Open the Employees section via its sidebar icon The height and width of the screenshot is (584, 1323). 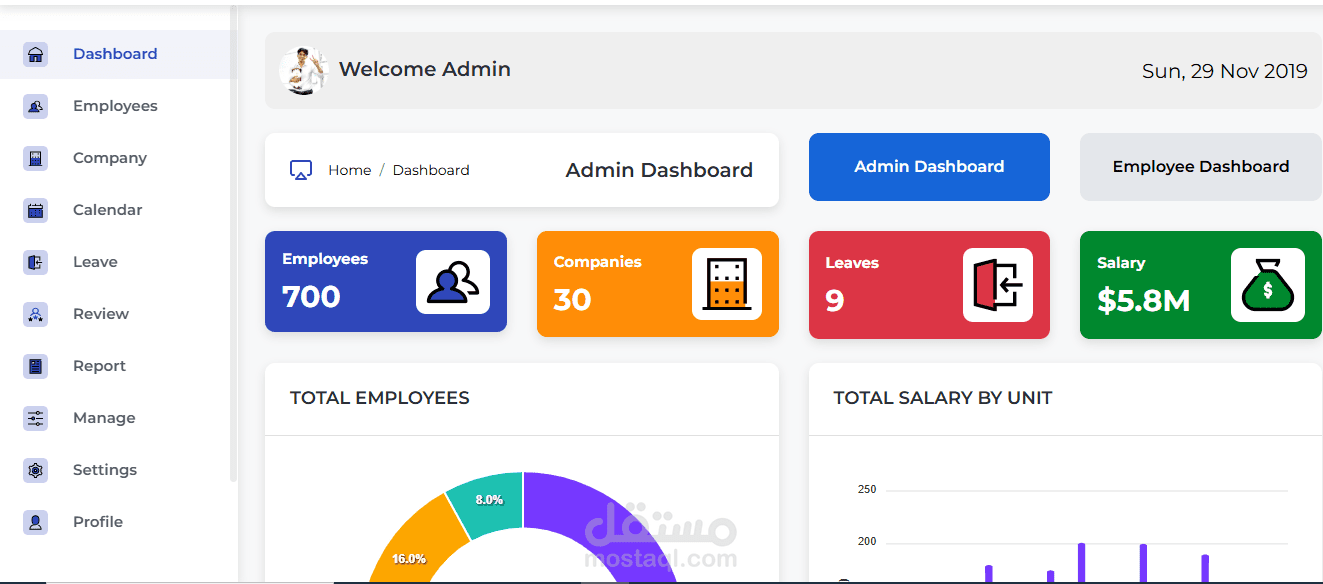pos(35,105)
